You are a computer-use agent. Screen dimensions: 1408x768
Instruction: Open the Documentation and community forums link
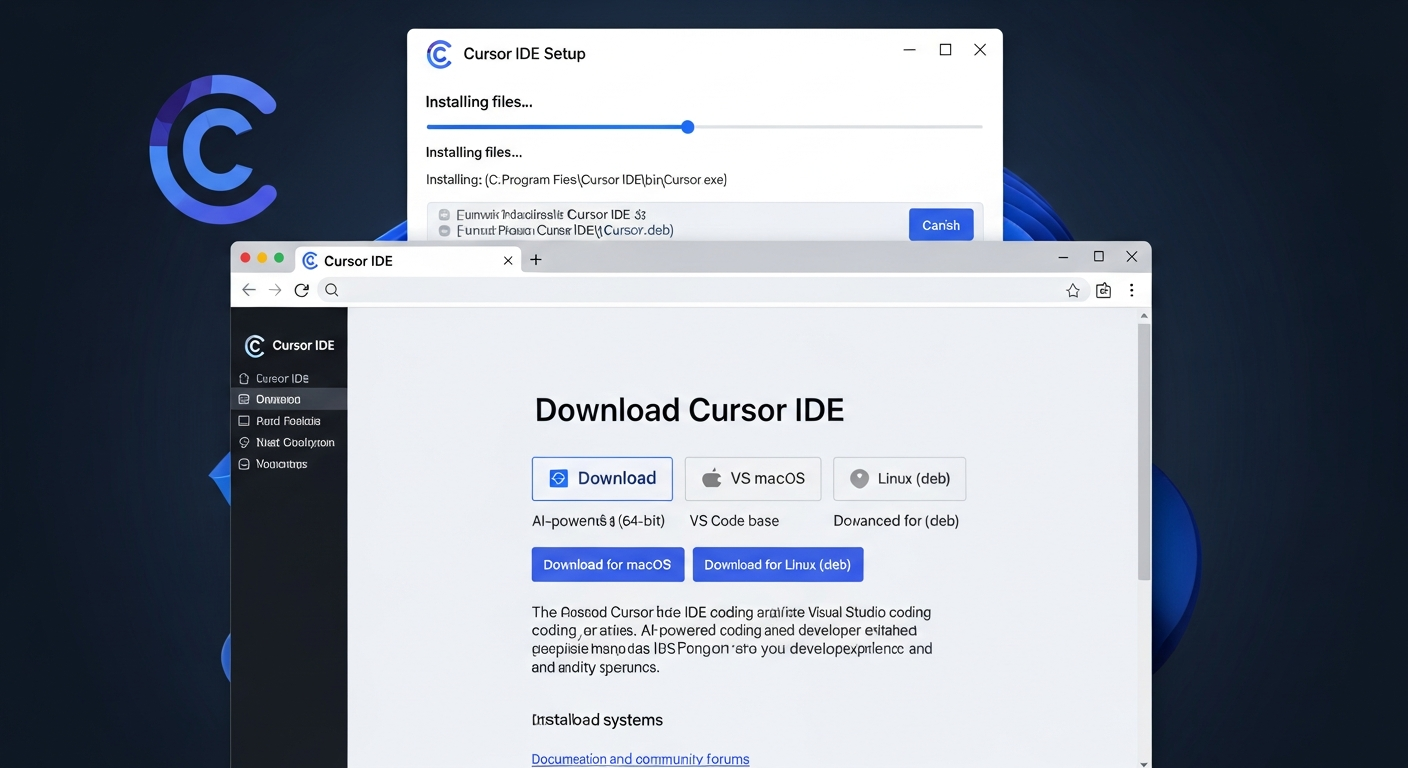(x=640, y=758)
